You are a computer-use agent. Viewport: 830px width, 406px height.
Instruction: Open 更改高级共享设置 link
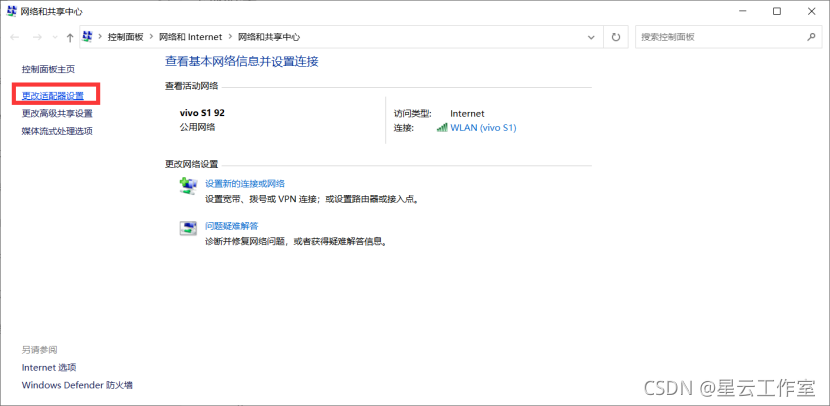tap(57, 113)
